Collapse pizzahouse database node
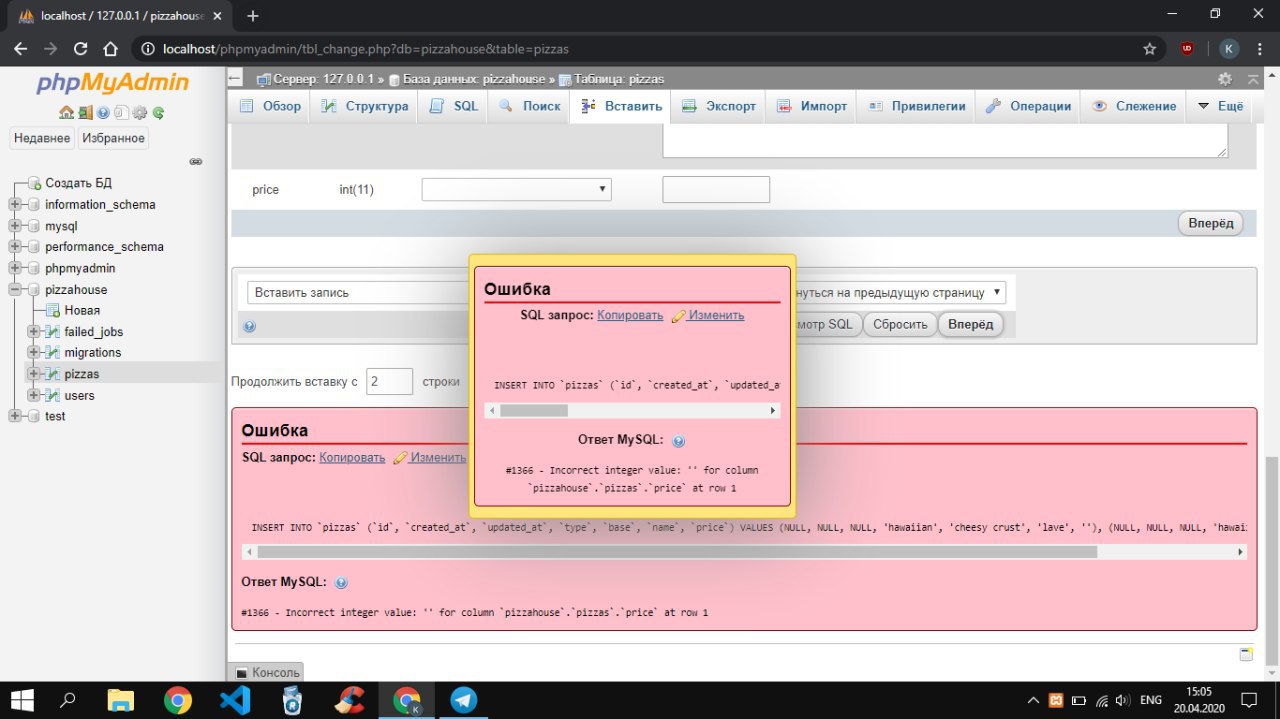The height and width of the screenshot is (719, 1280). coord(15,290)
